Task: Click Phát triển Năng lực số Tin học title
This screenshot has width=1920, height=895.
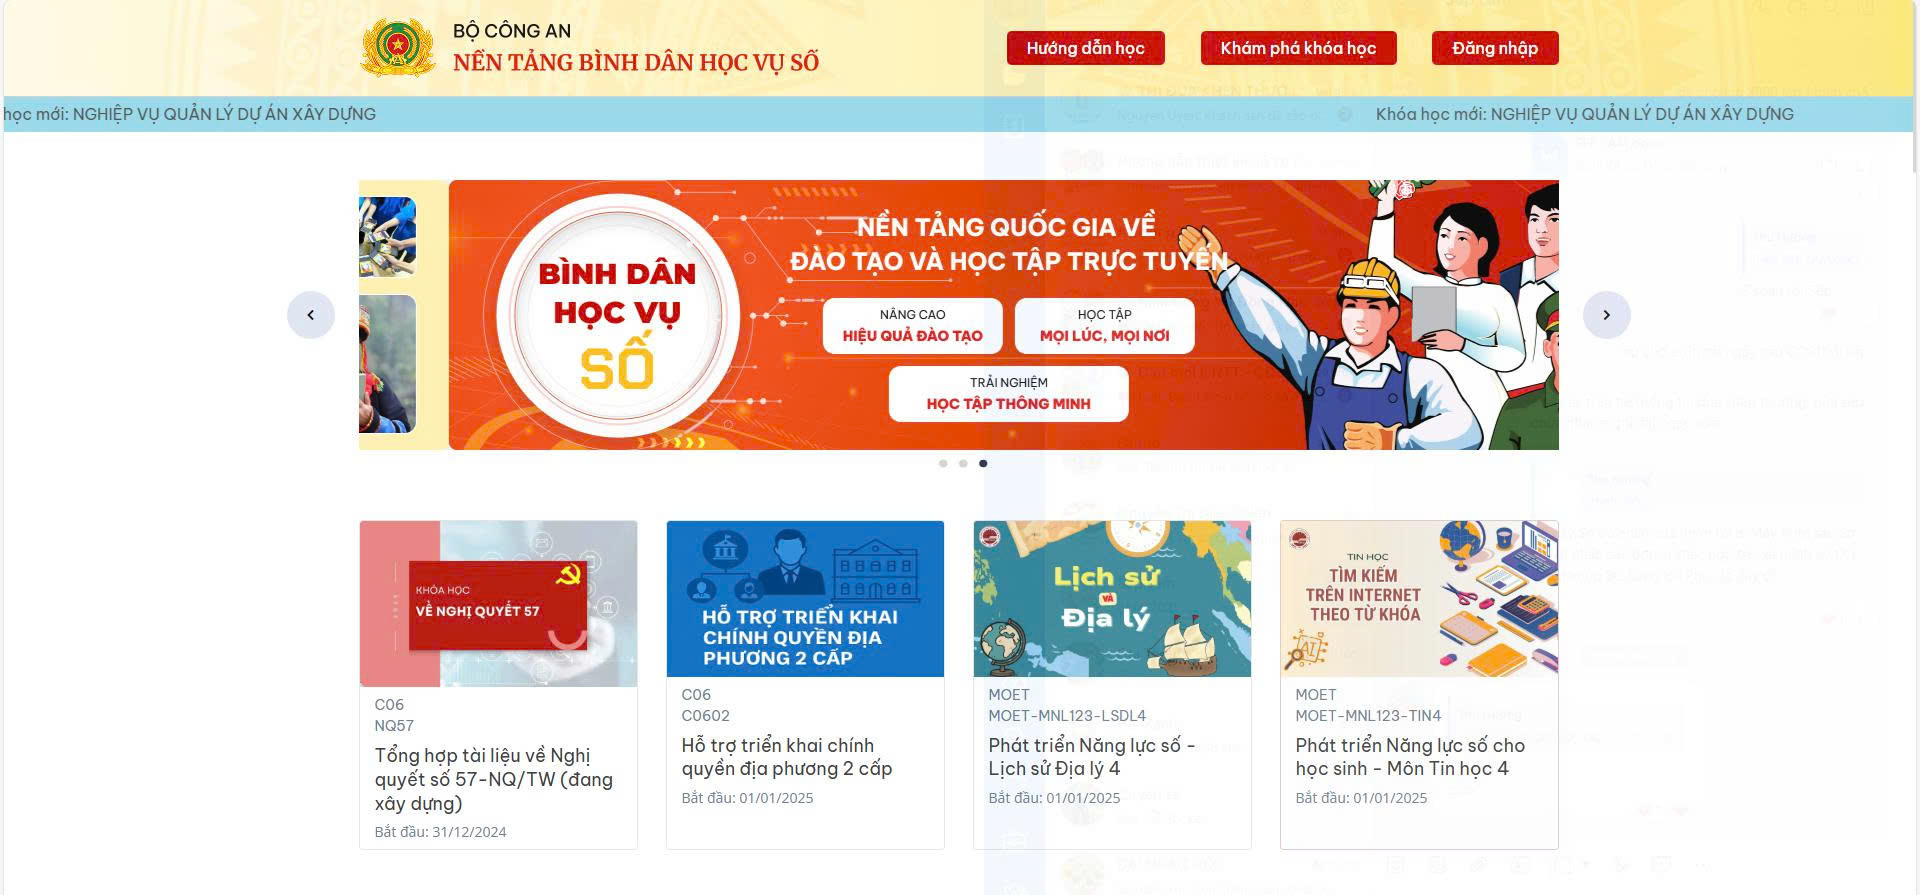Action: [1410, 757]
